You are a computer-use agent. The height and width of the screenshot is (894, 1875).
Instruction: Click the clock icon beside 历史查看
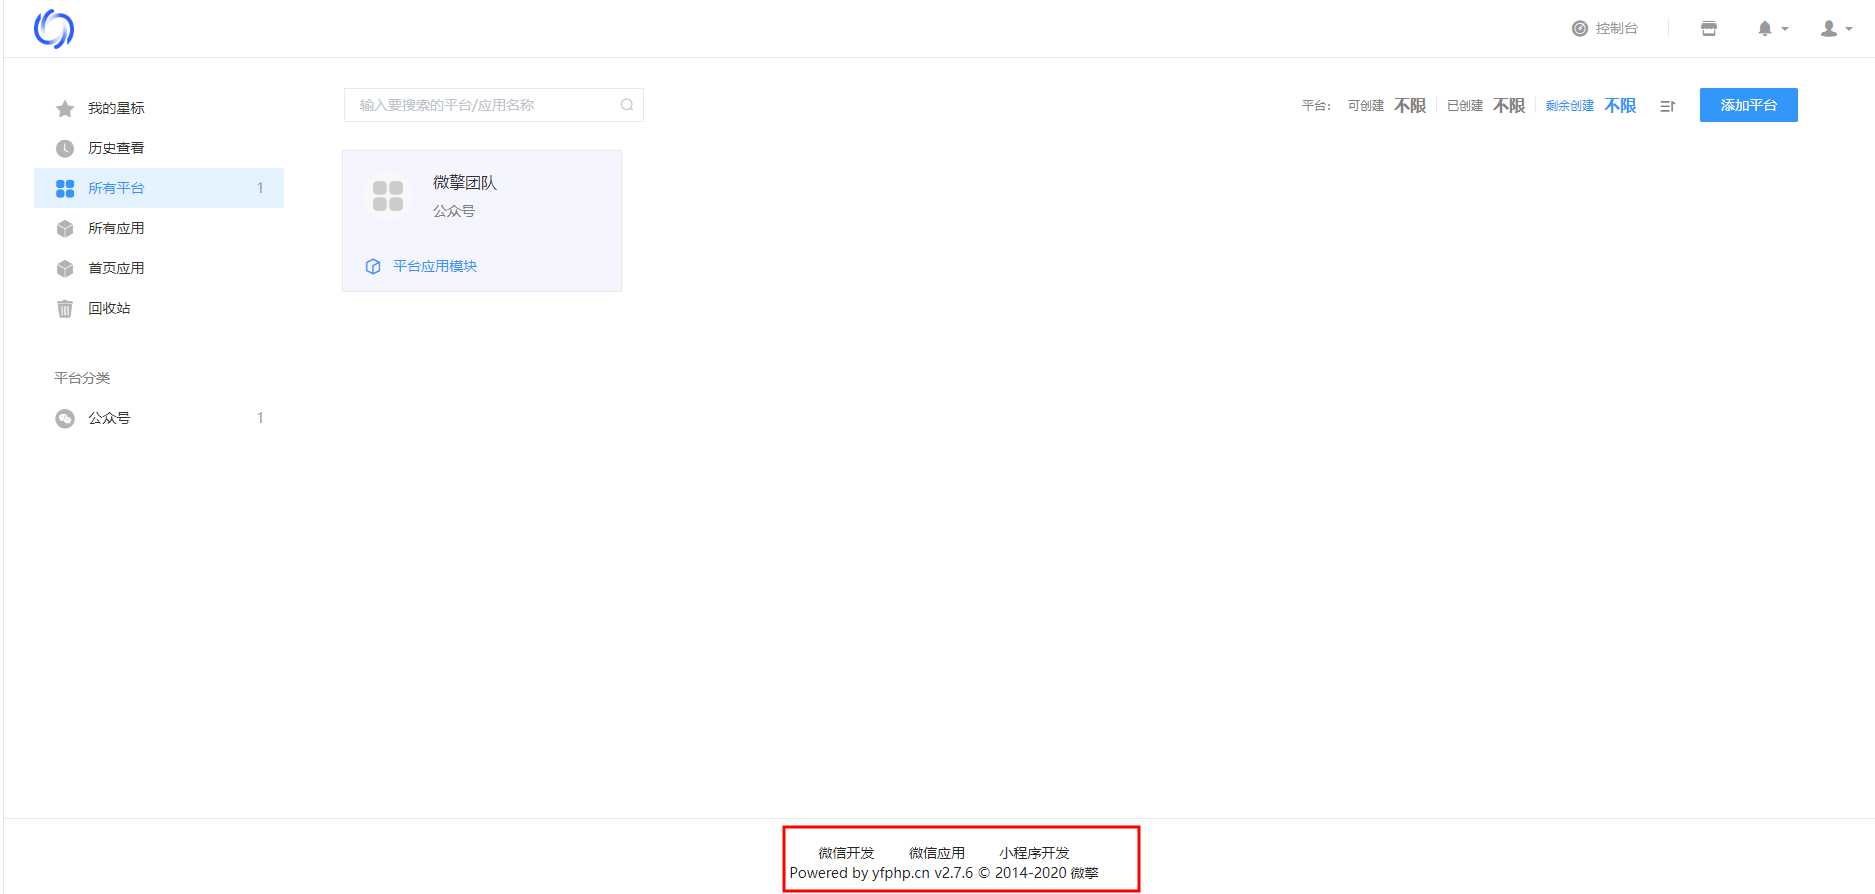(x=65, y=148)
